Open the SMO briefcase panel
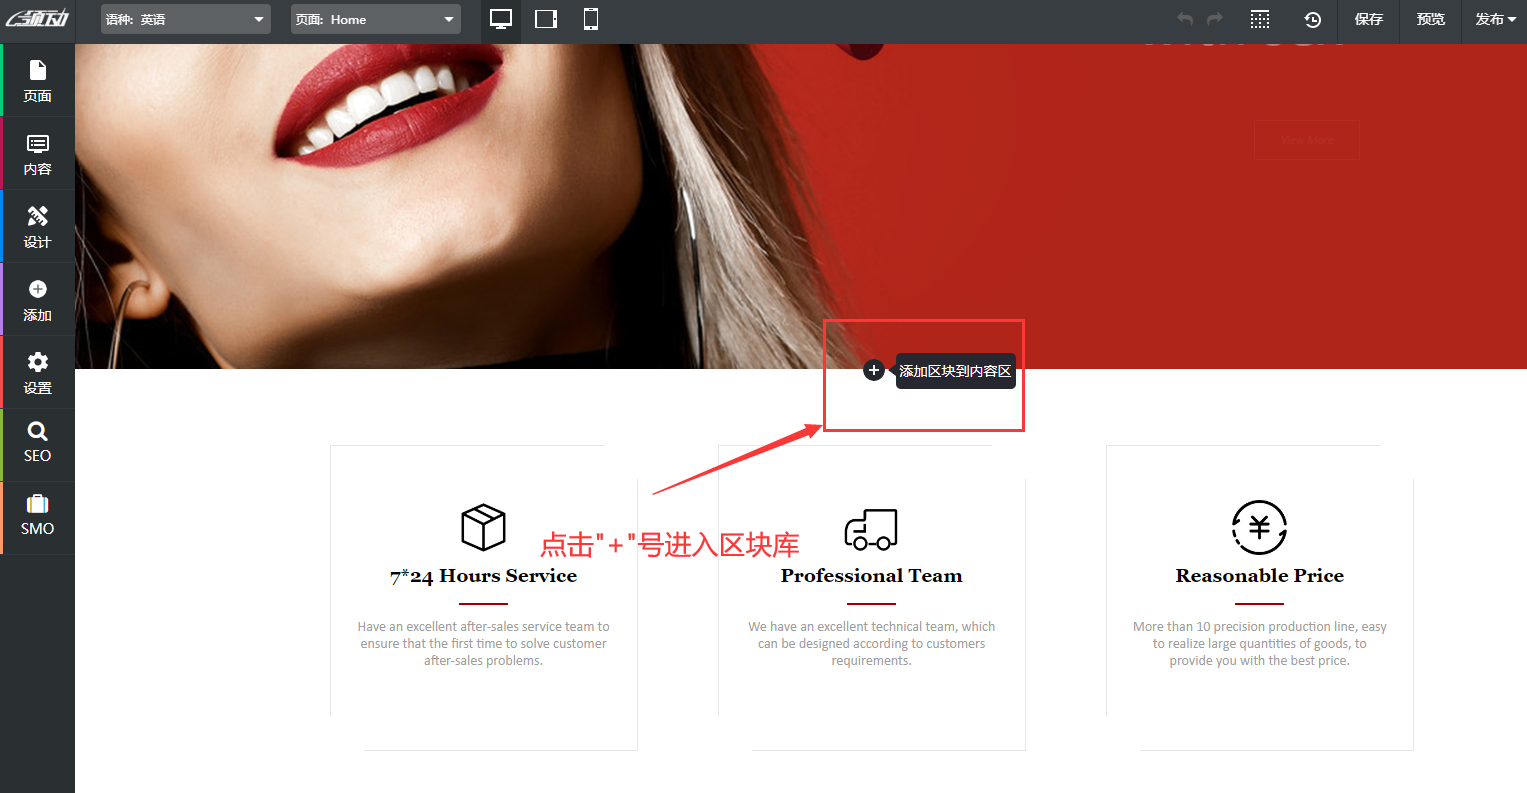1527x793 pixels. 38,515
